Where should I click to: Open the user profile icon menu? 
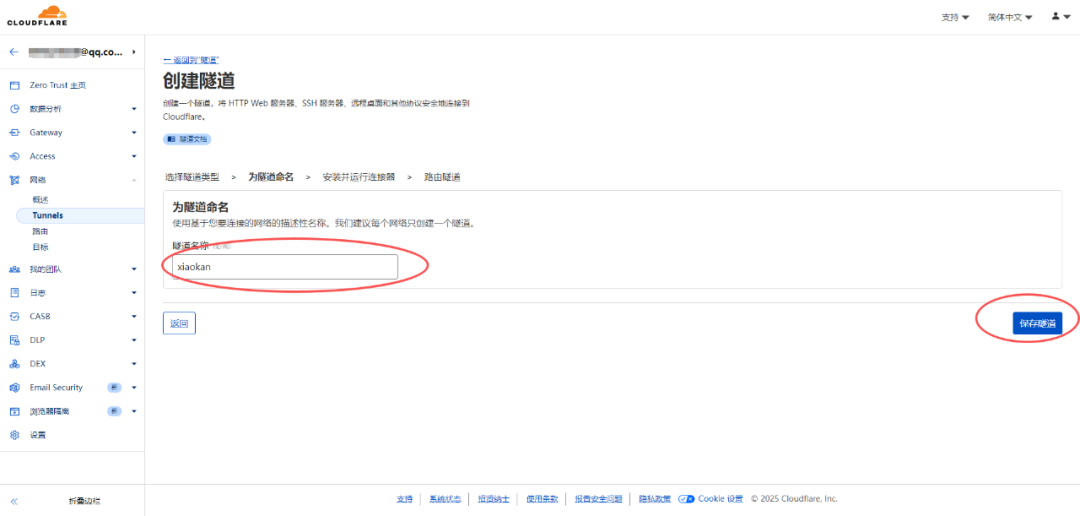point(1061,17)
